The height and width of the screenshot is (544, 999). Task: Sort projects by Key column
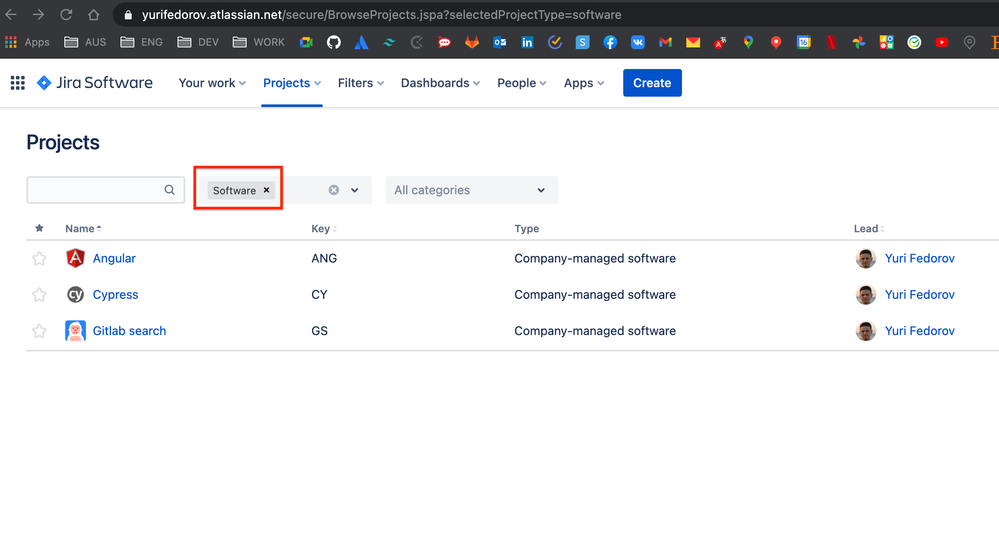[x=324, y=228]
